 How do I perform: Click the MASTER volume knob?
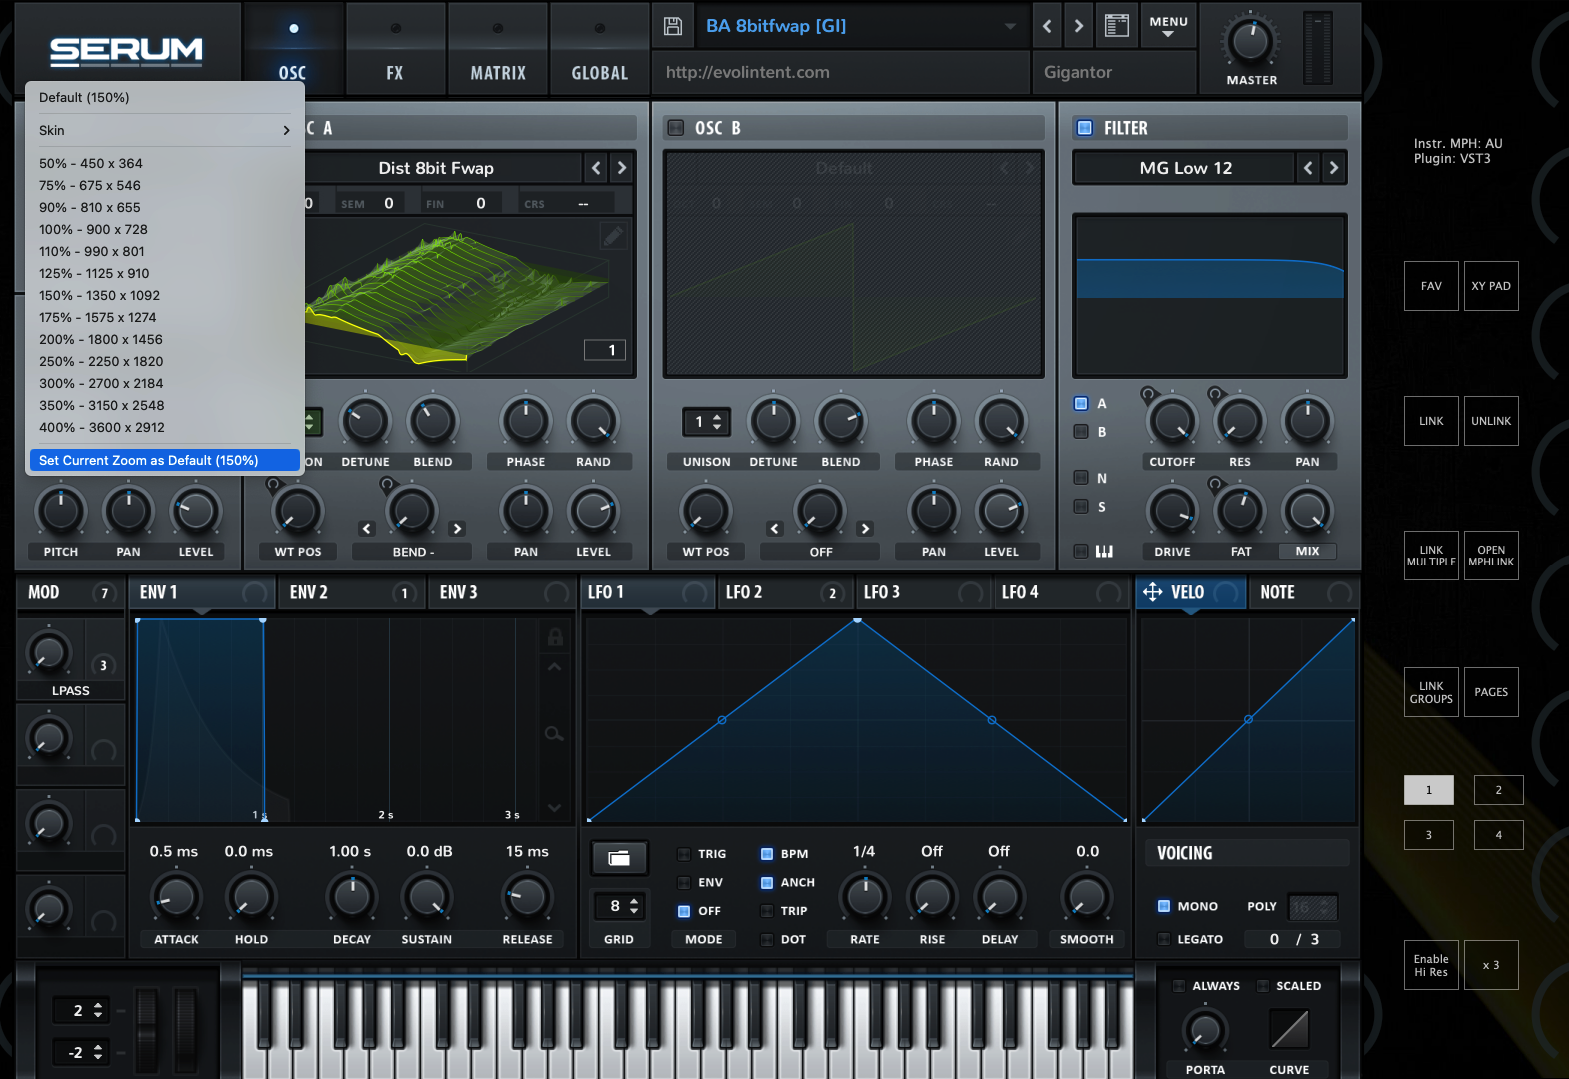coord(1250,41)
